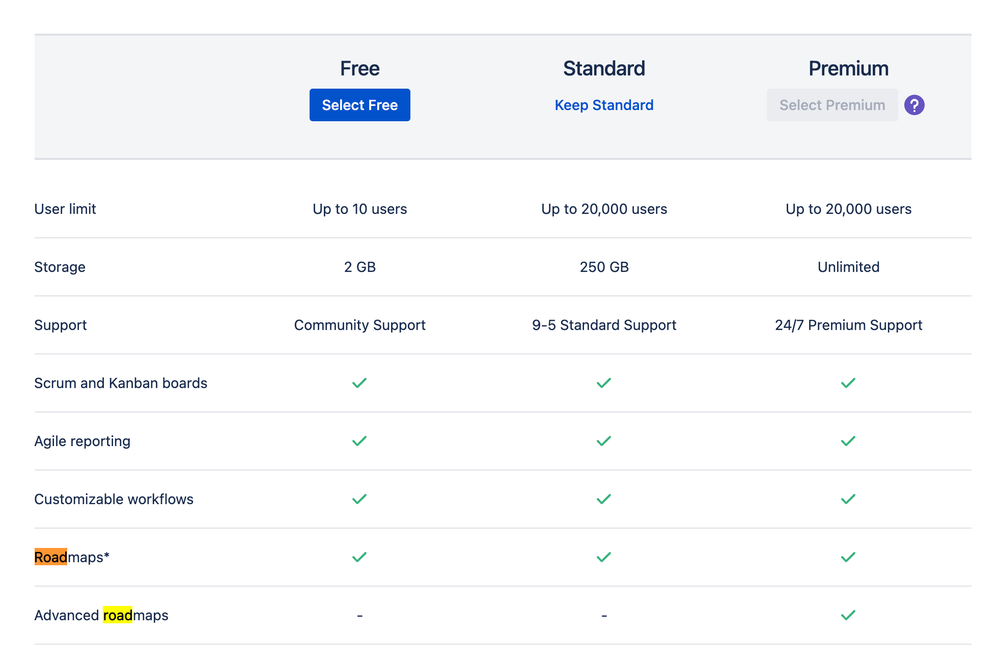The width and height of the screenshot is (999, 660).
Task: Click the Roadmaps* feature label
Action: 72,557
